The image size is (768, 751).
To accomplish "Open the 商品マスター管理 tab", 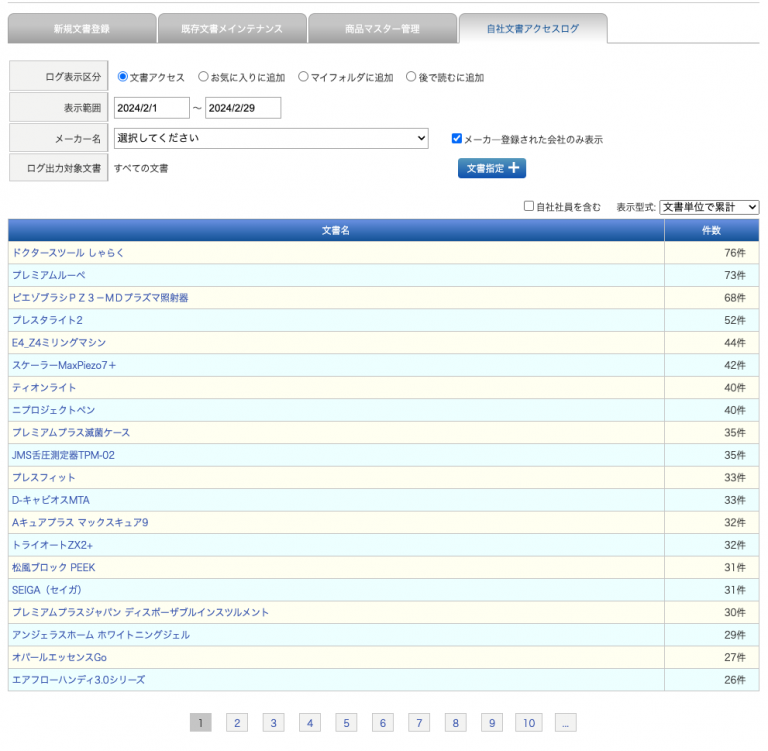I will (x=383, y=29).
